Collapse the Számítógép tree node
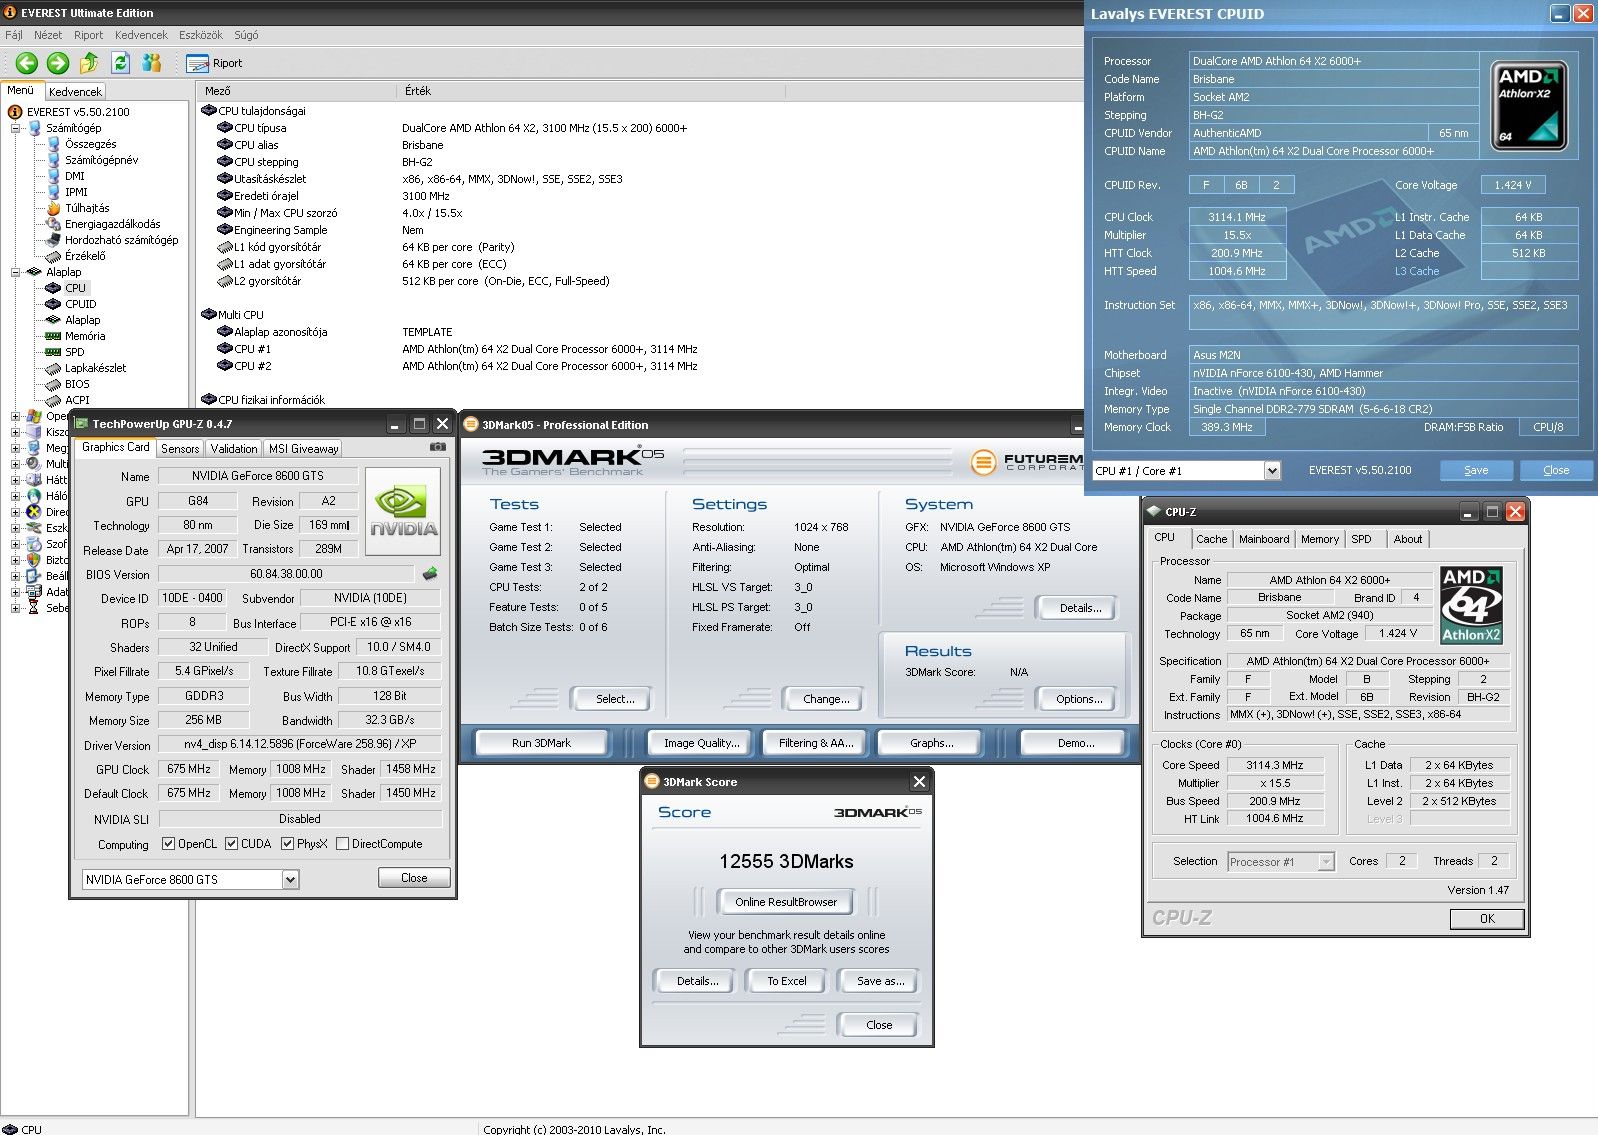The image size is (1598, 1135). 15,128
